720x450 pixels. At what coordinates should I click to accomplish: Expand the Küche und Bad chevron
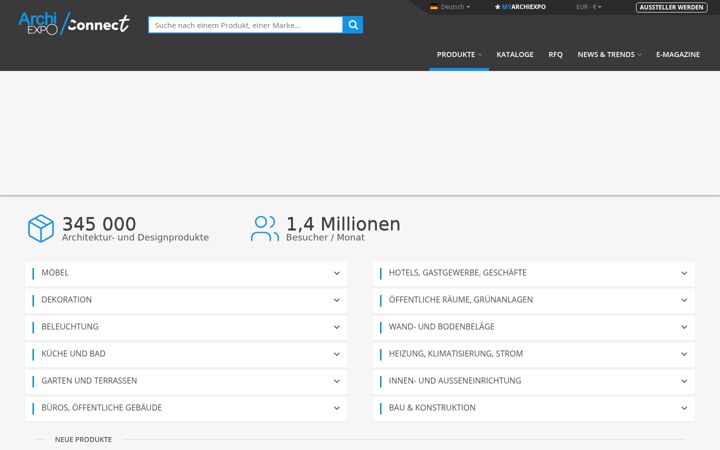click(337, 354)
